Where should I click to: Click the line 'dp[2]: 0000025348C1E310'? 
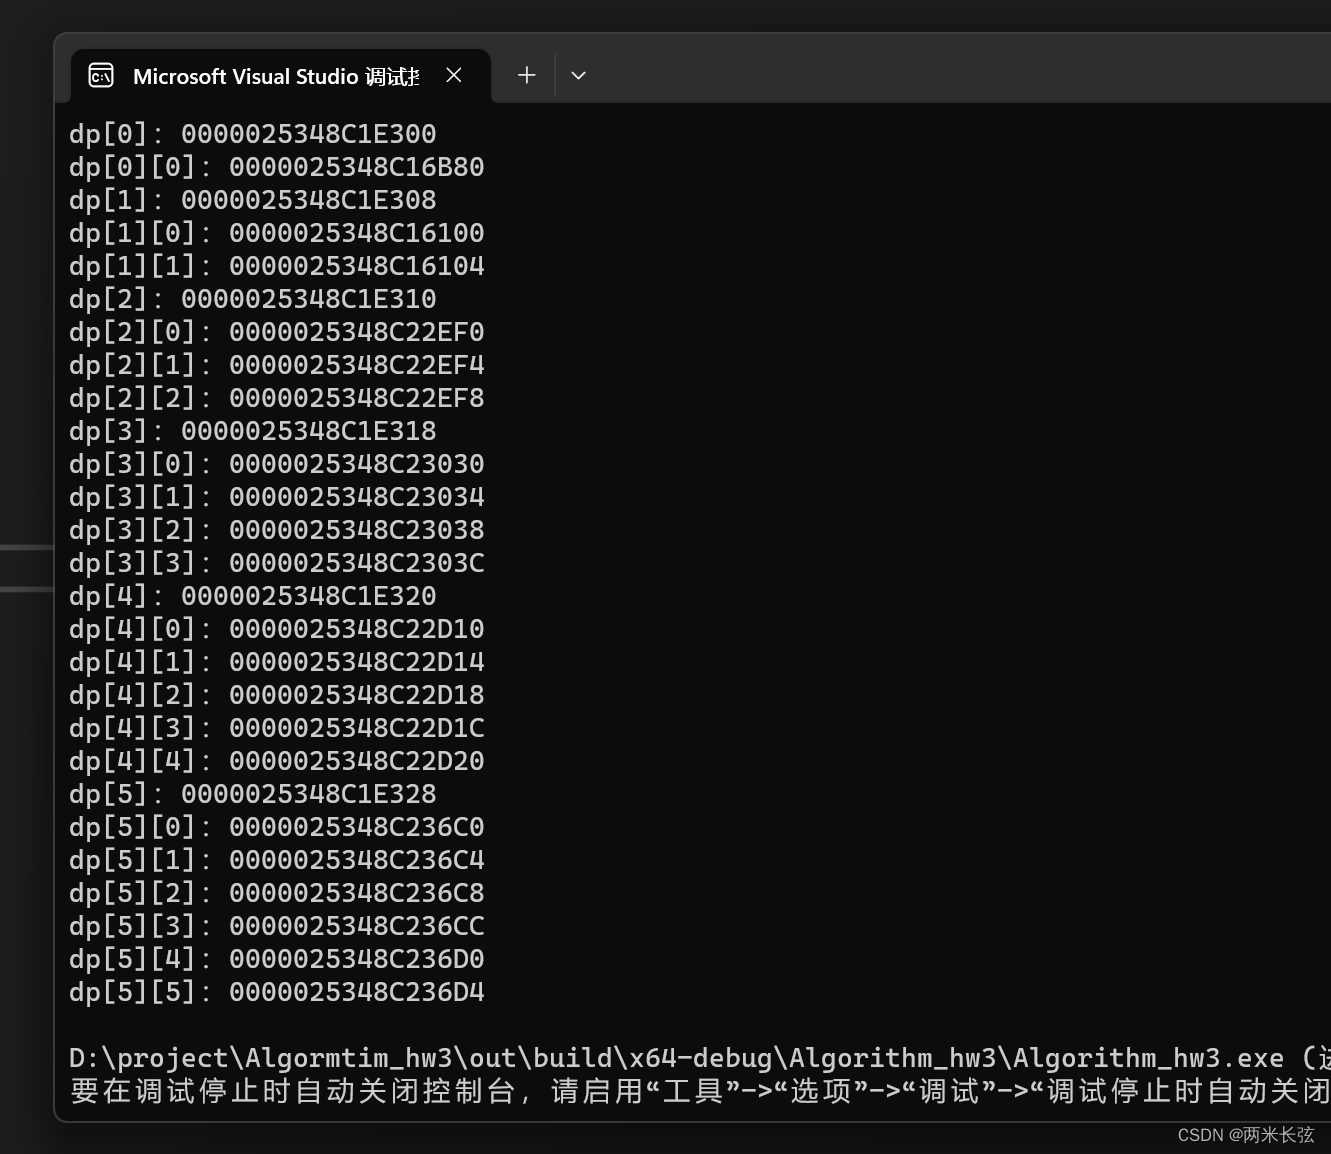[253, 299]
